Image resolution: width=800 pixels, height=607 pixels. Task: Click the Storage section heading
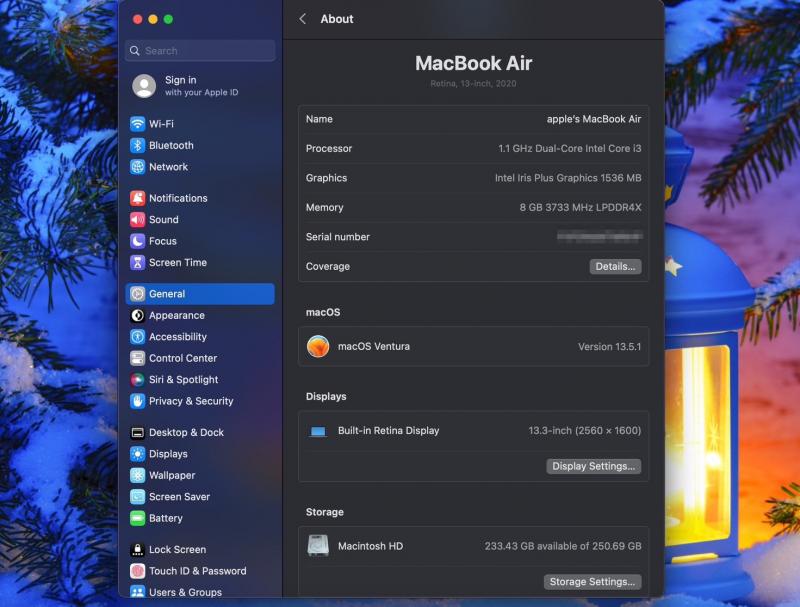coord(324,512)
